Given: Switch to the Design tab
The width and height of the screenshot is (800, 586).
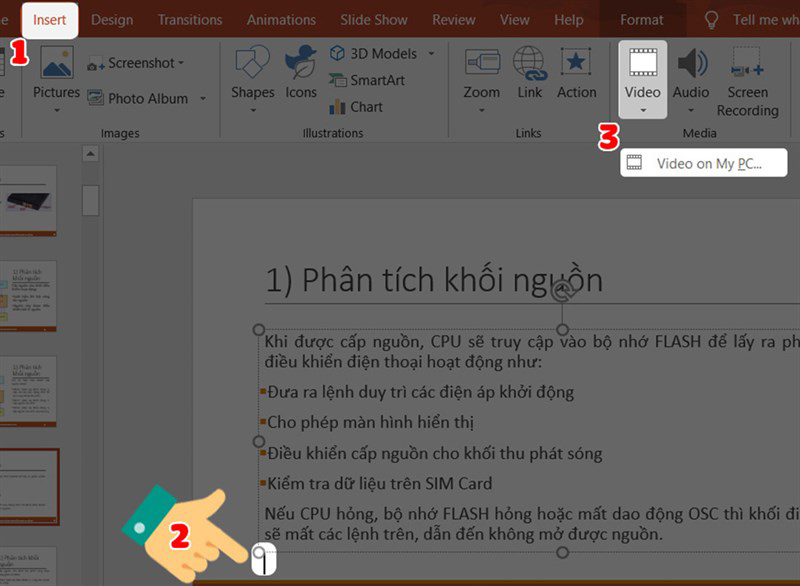Looking at the screenshot, I should [x=111, y=19].
